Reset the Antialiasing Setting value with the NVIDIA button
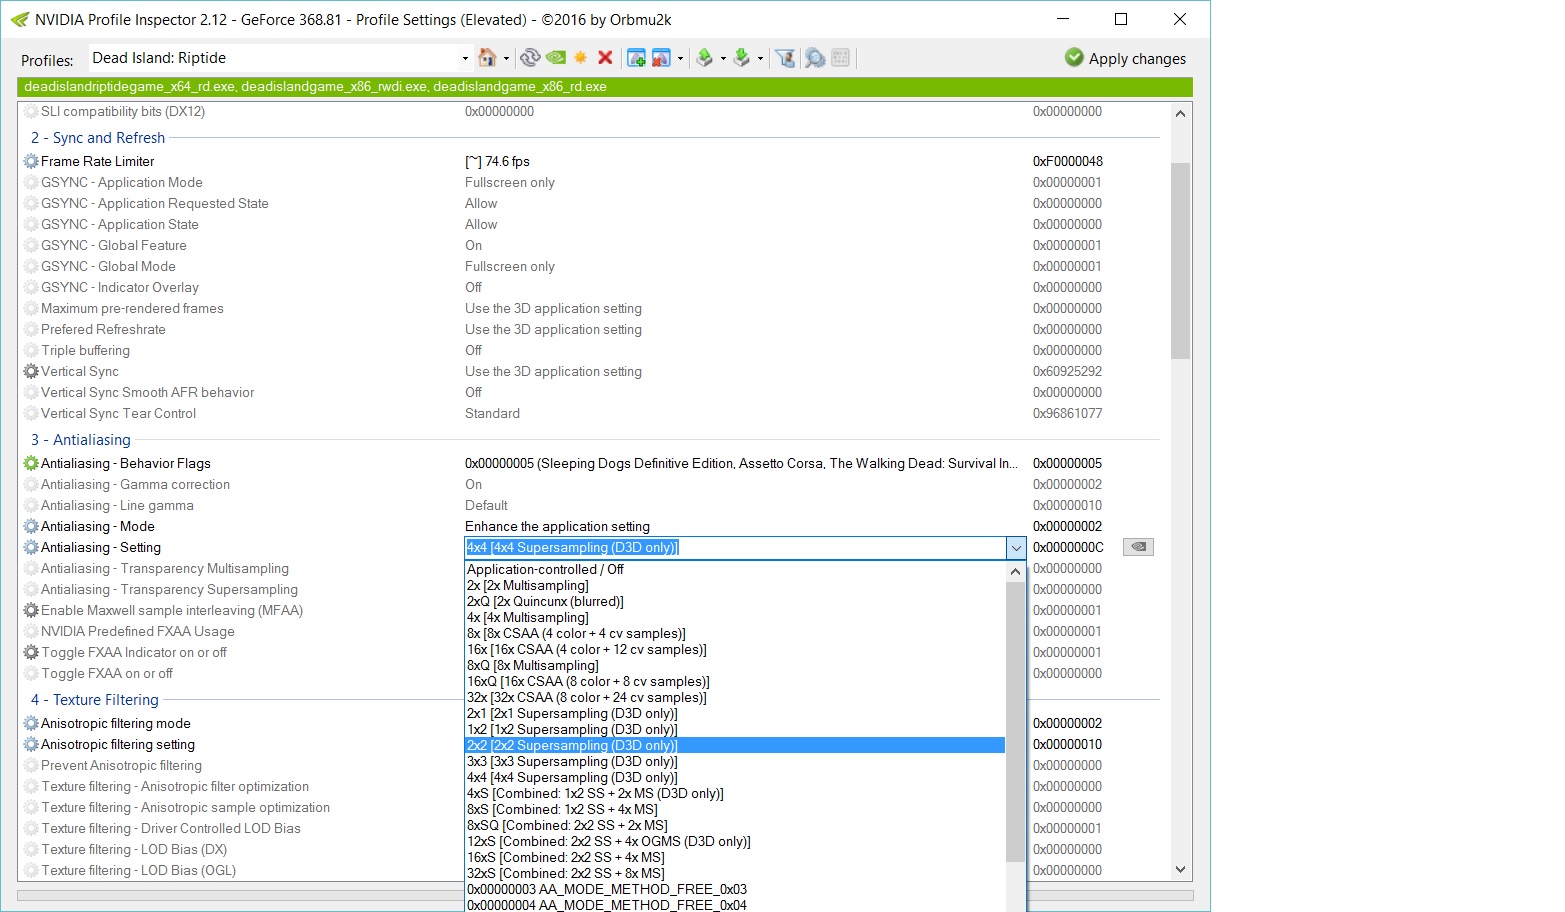 tap(1138, 547)
